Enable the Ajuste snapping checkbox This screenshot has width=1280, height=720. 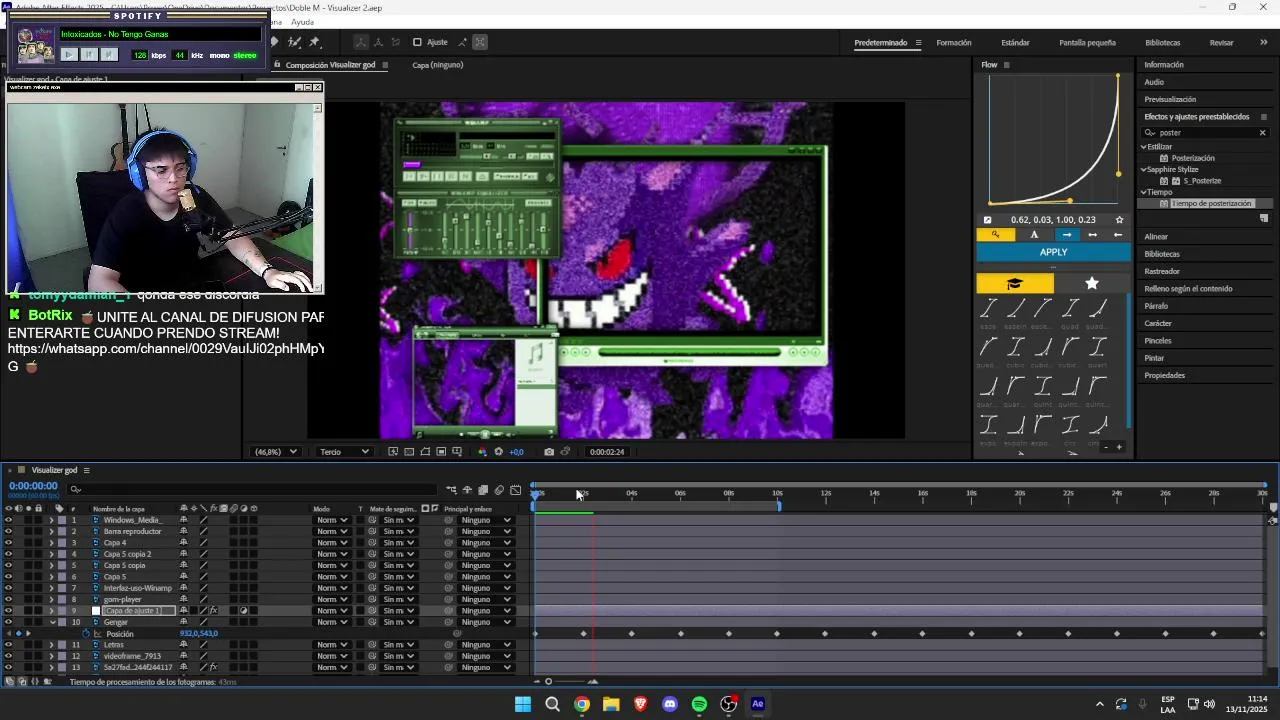click(x=417, y=42)
